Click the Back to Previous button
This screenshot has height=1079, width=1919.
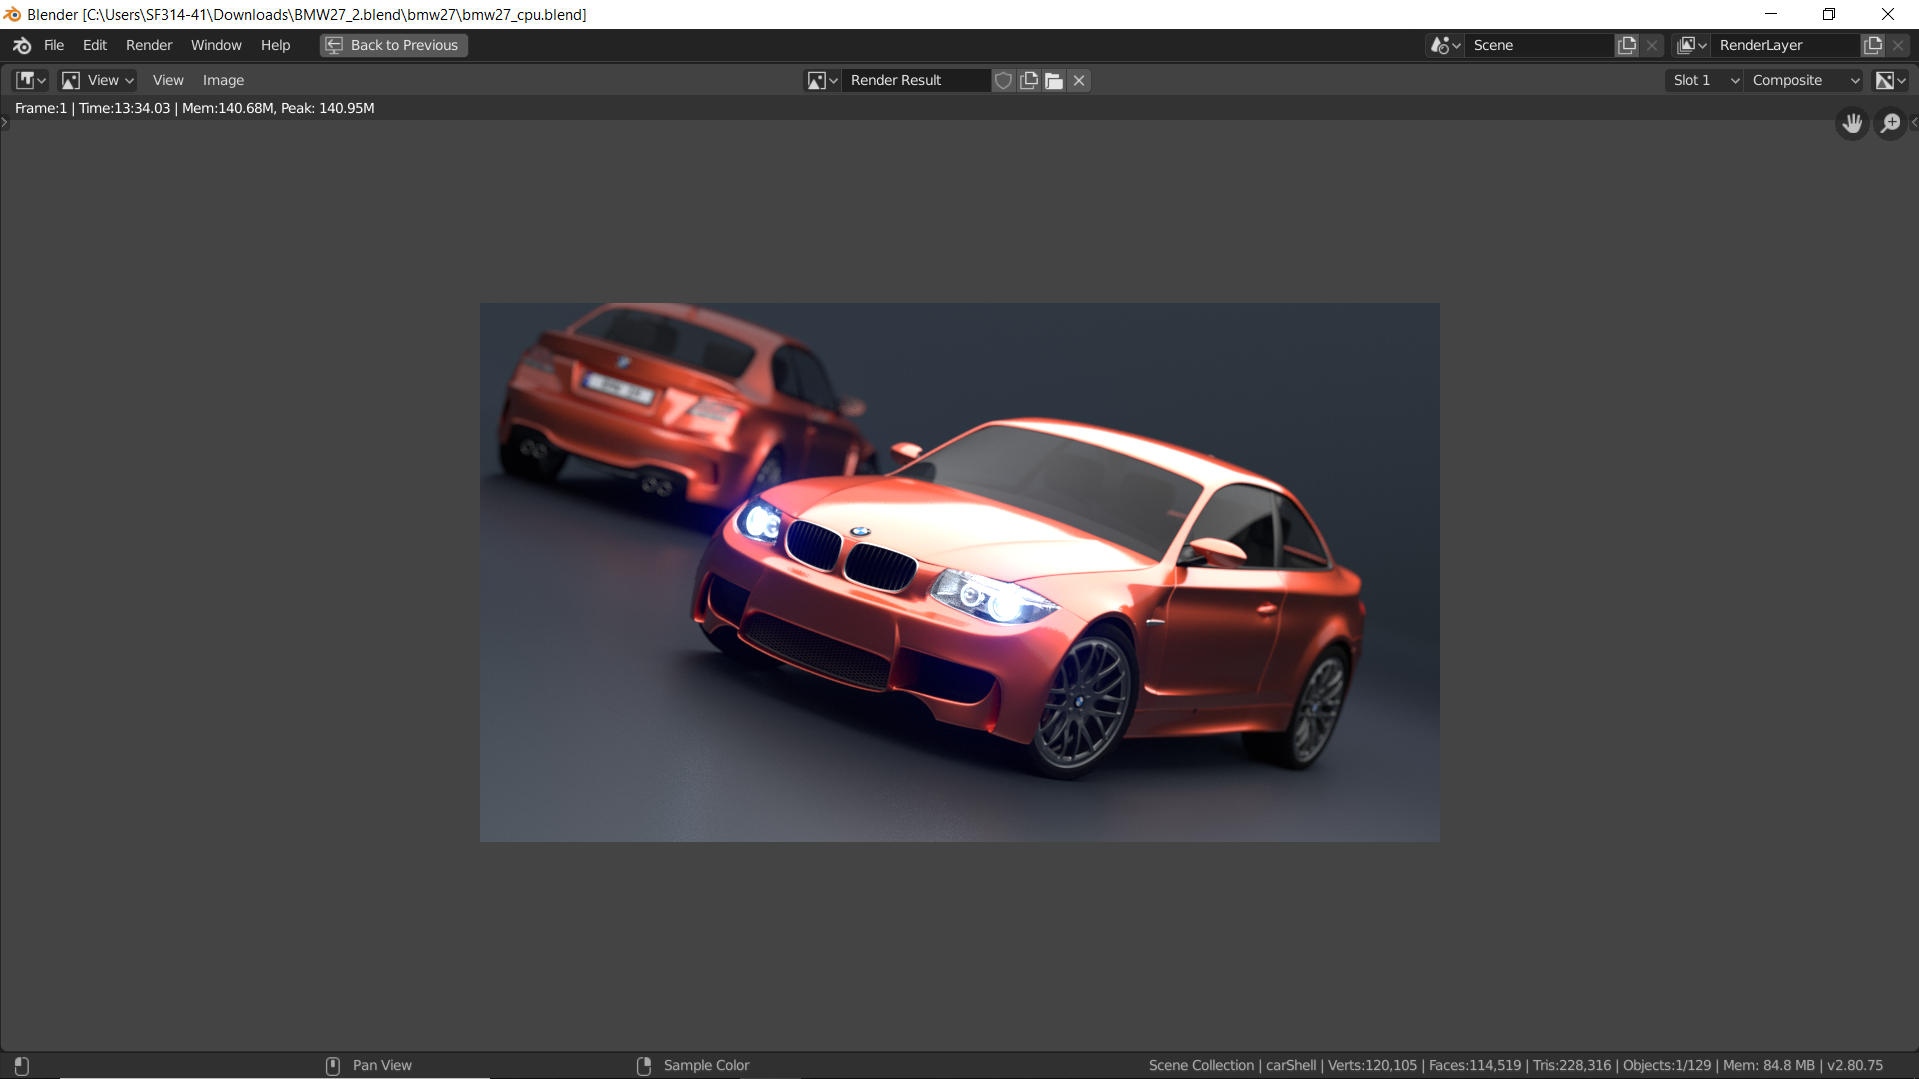point(394,45)
